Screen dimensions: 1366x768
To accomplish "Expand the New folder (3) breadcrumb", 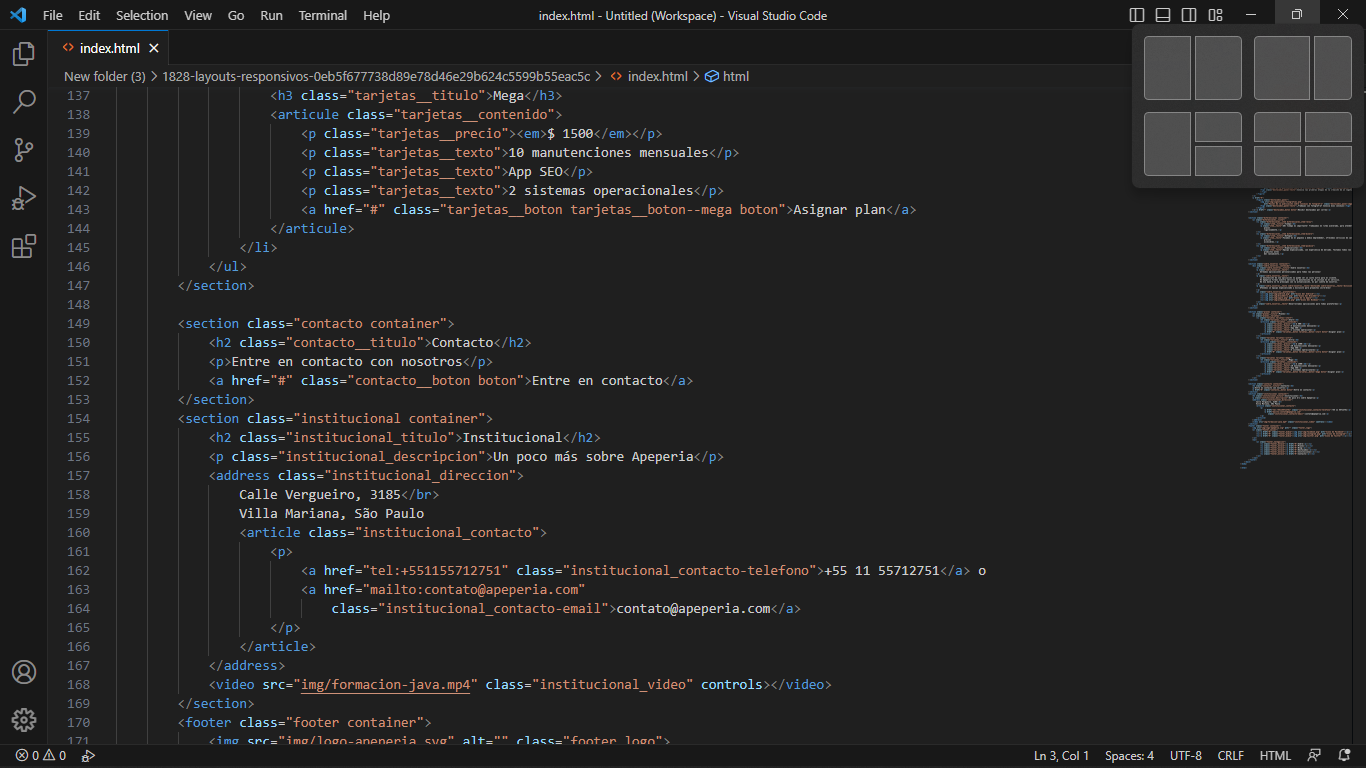I will (x=104, y=76).
